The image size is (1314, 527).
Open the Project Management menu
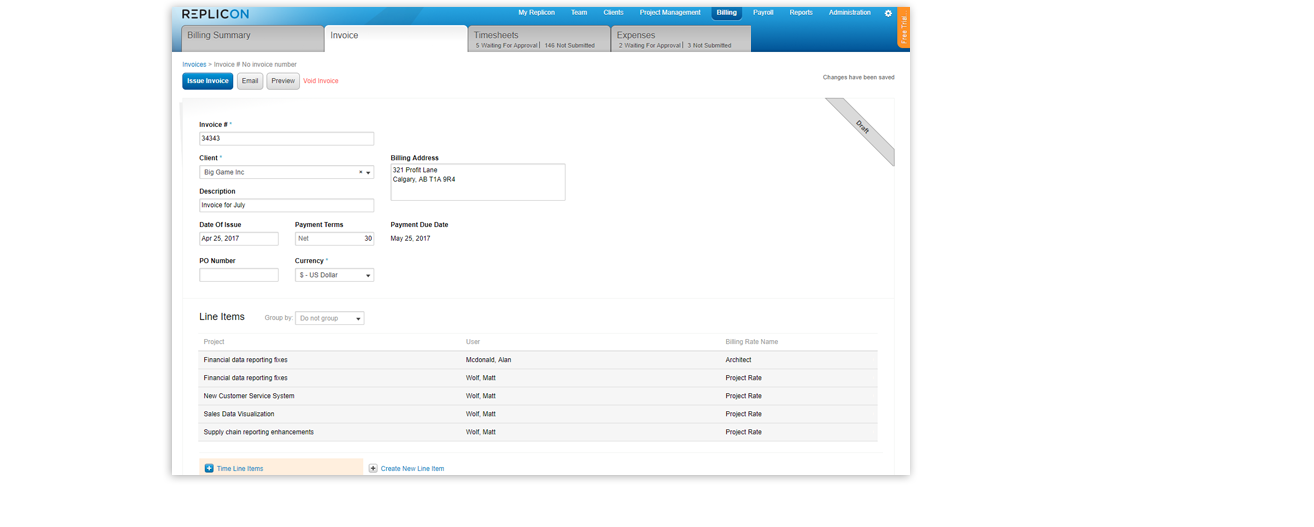click(670, 13)
